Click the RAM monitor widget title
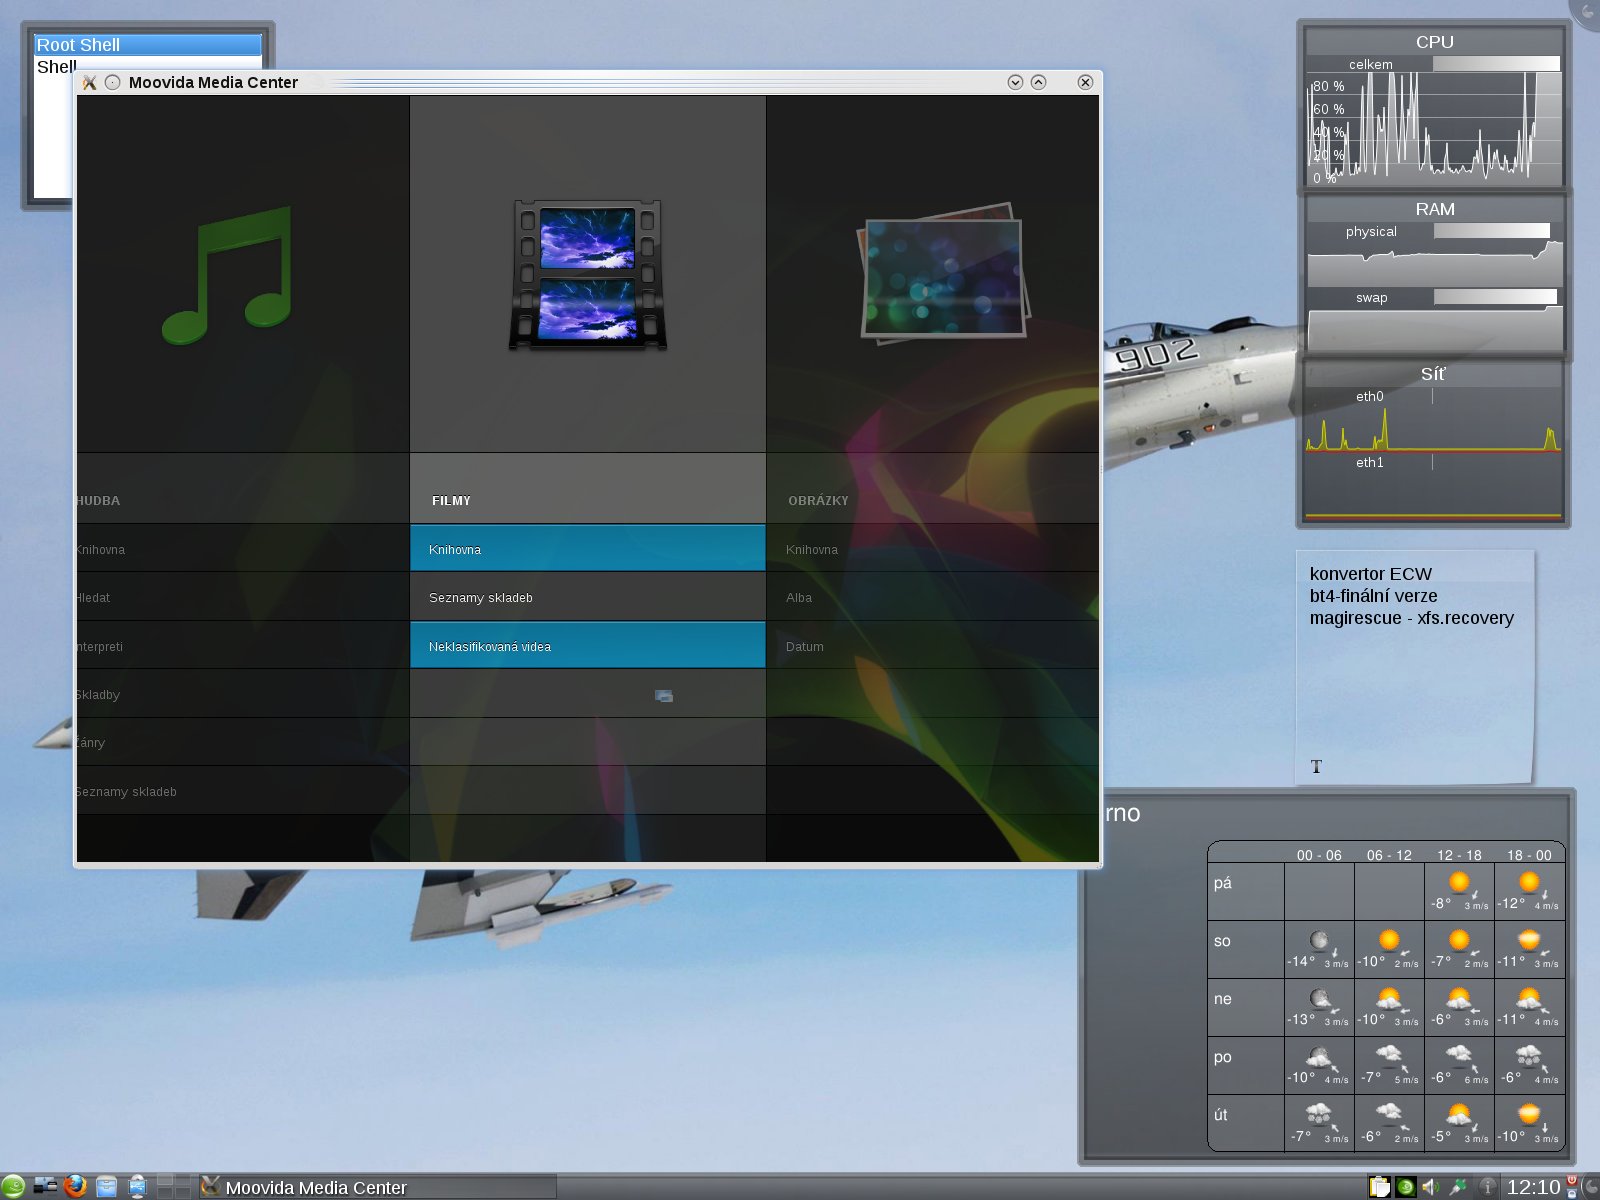1600x1200 pixels. (x=1434, y=209)
